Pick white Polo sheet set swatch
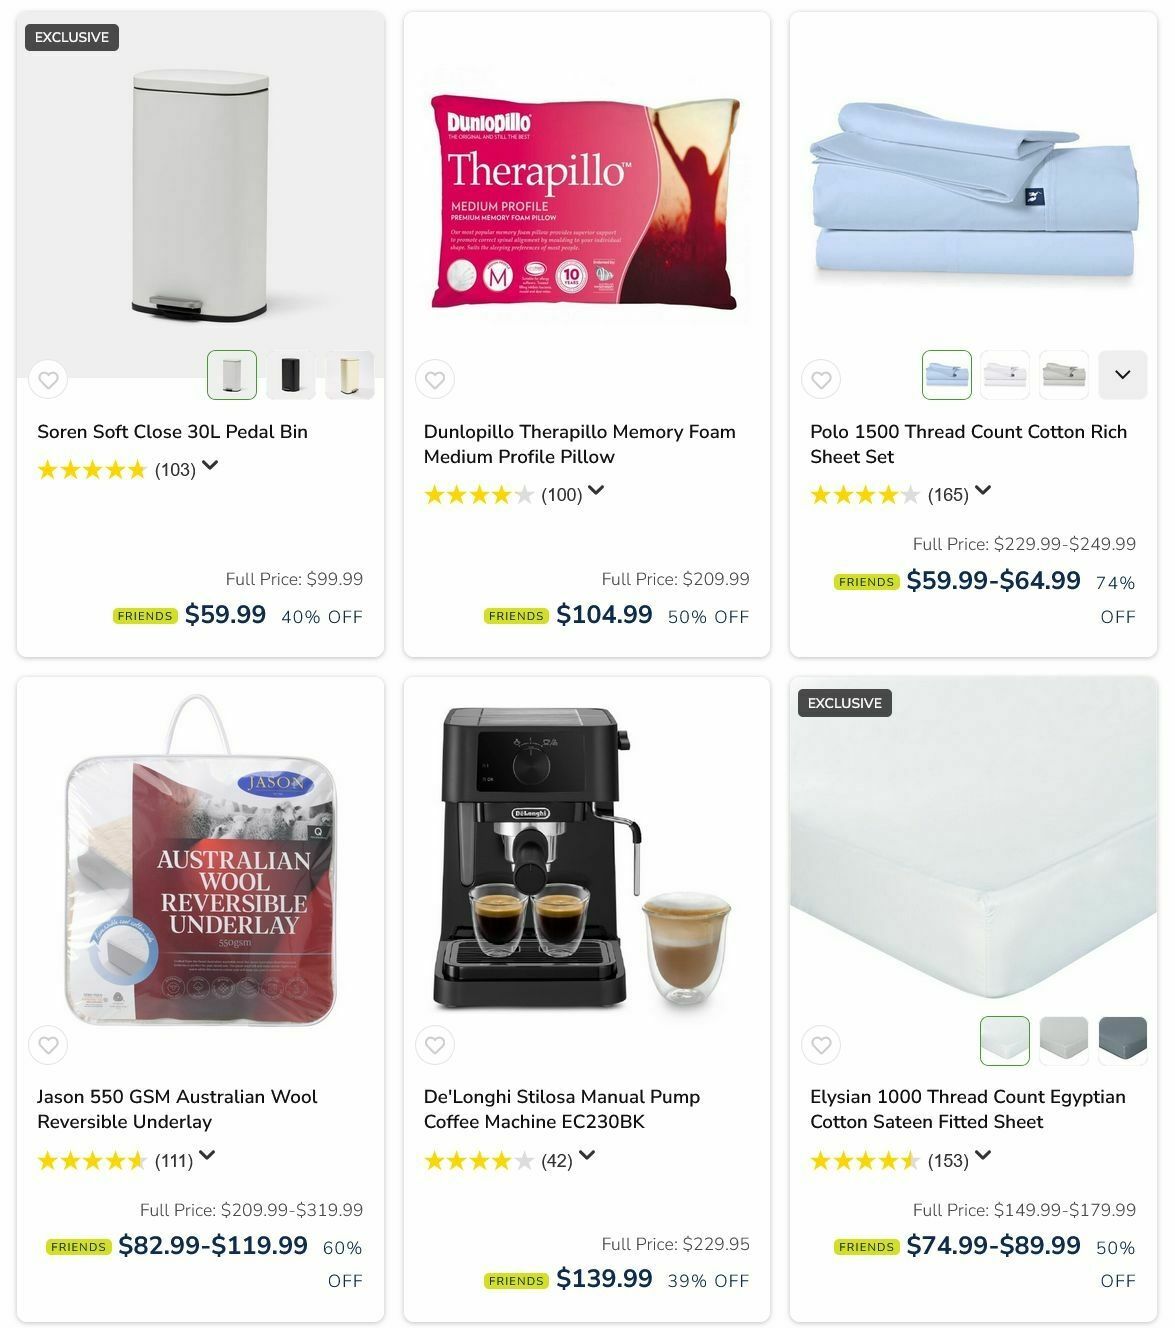1175x1328 pixels. point(1005,375)
